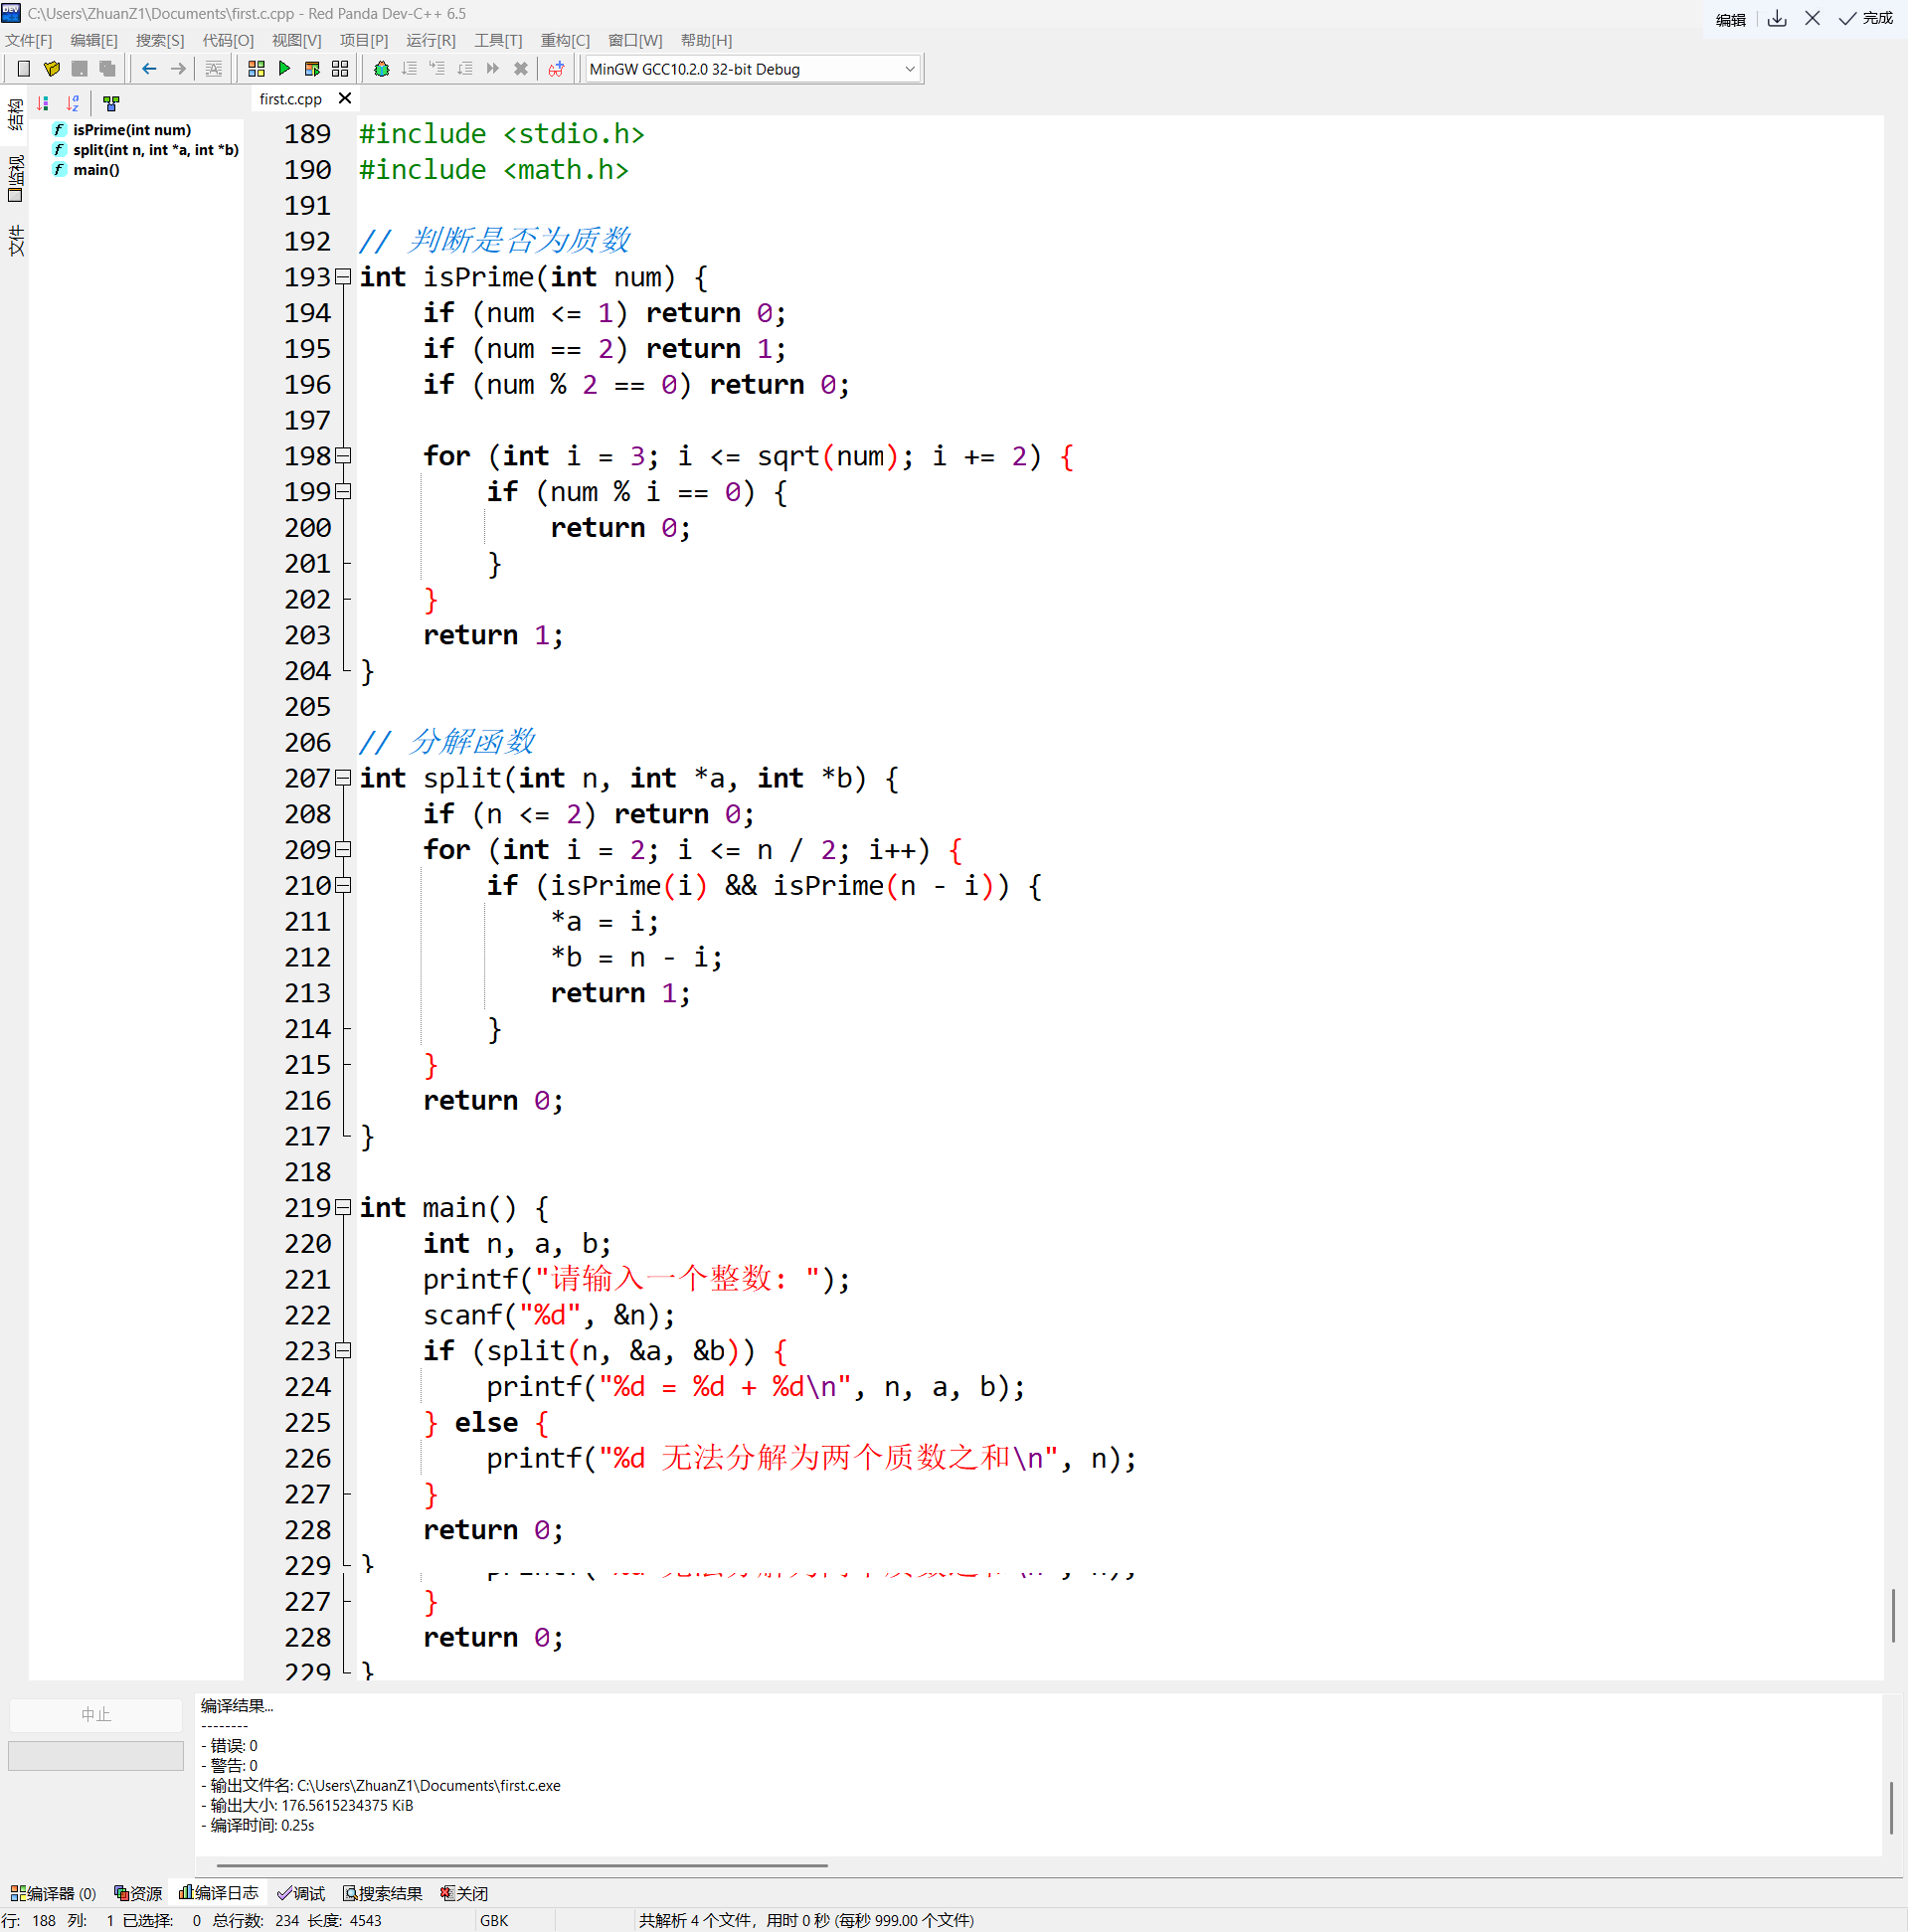This screenshot has width=1908, height=1932.
Task: Click the sort alphabetically icon in structure panel
Action: pyautogui.click(x=73, y=103)
